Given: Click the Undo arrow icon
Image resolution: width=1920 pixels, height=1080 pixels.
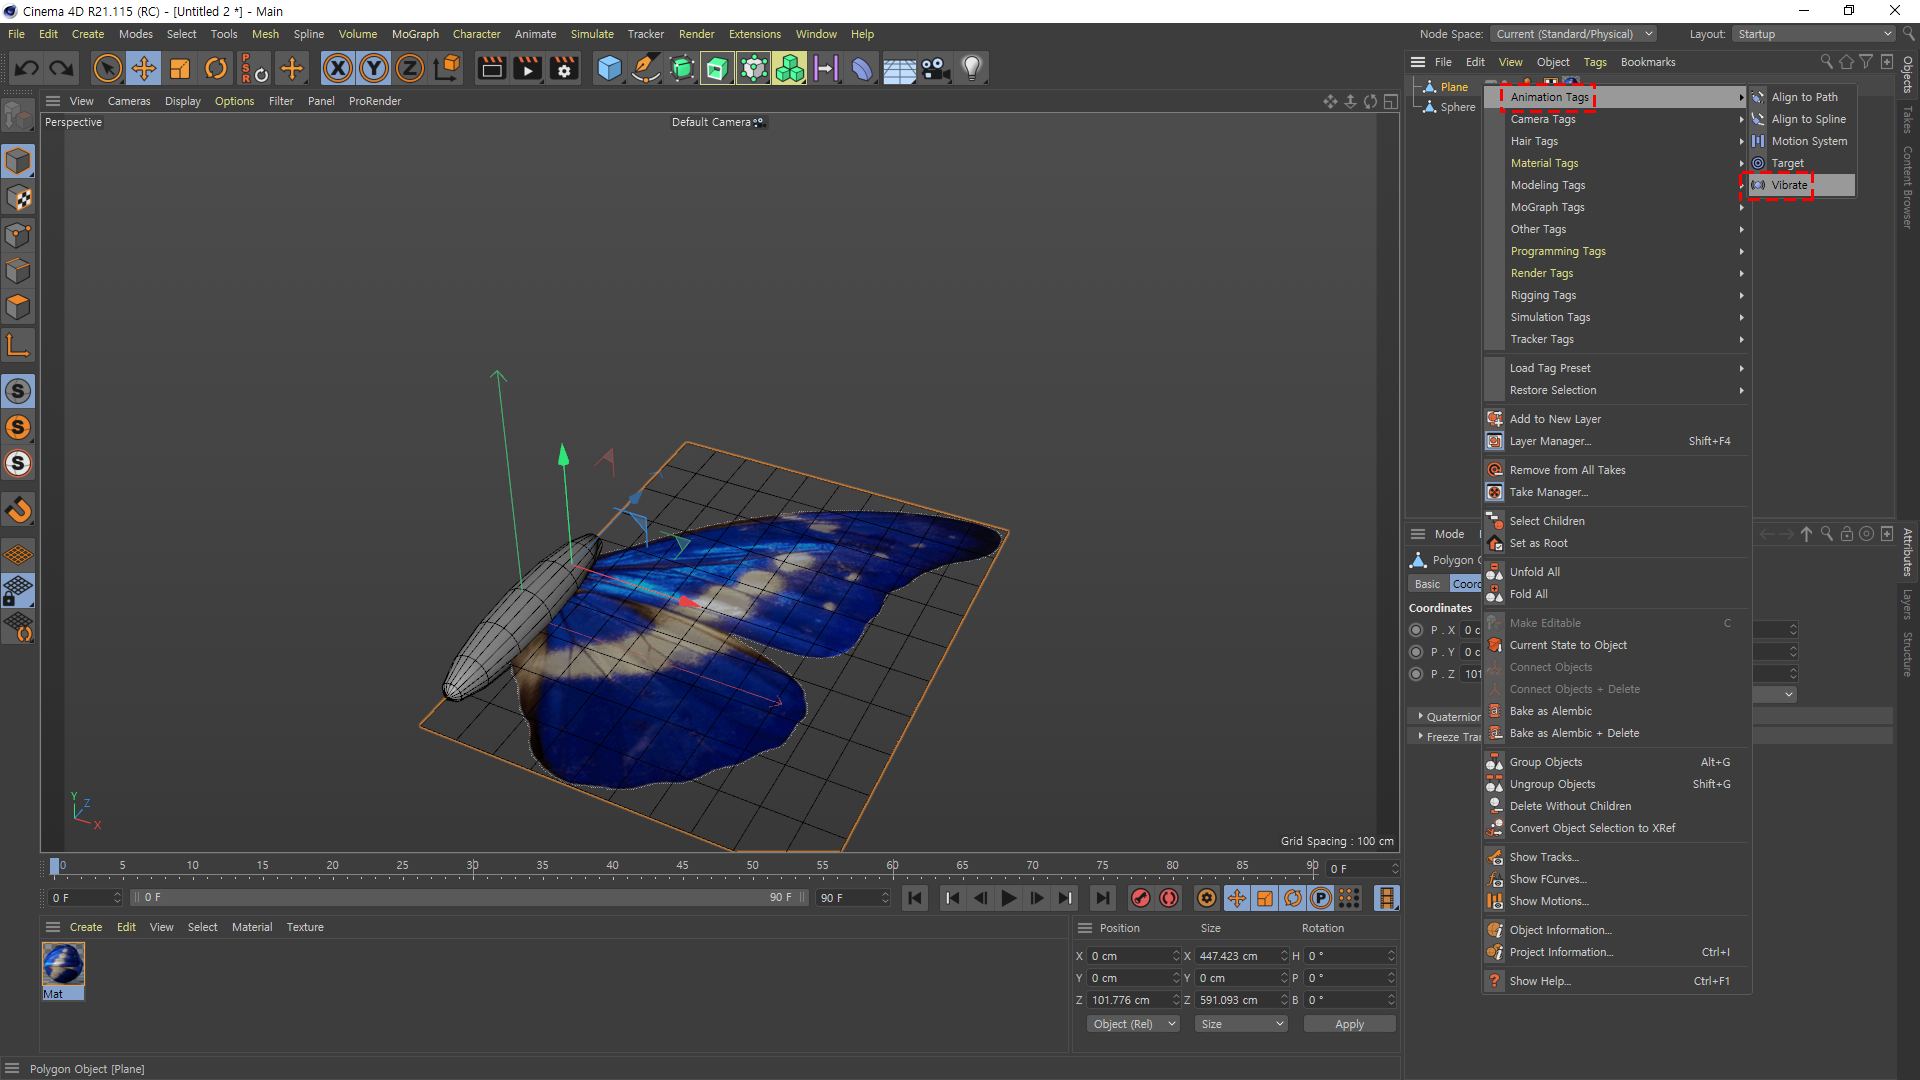Looking at the screenshot, I should click(27, 69).
